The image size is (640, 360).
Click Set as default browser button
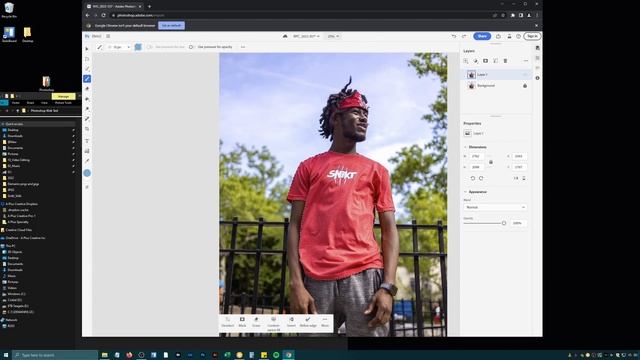point(171,25)
